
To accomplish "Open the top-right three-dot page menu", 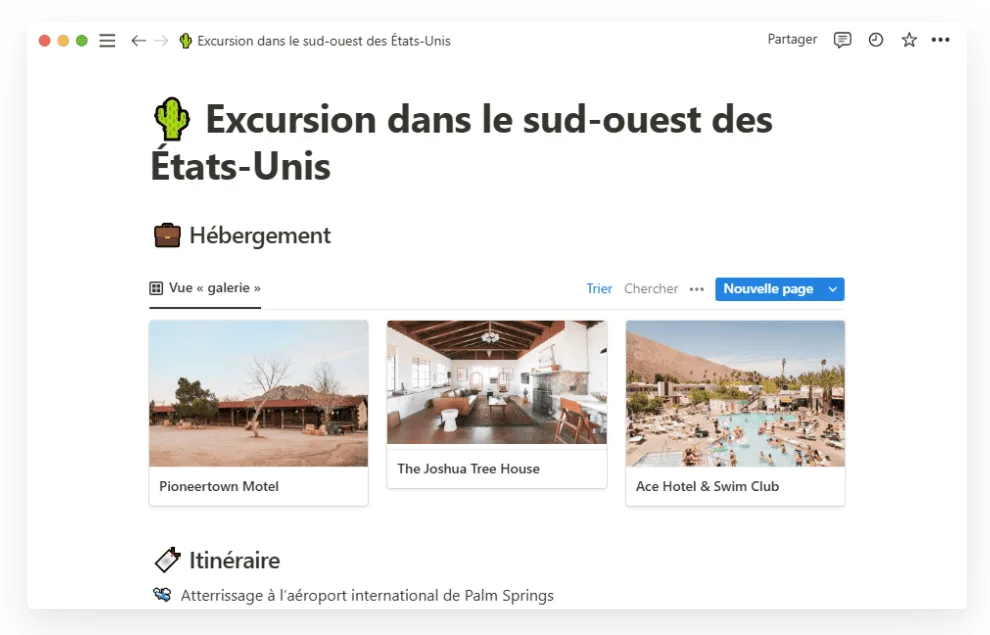I will [940, 40].
